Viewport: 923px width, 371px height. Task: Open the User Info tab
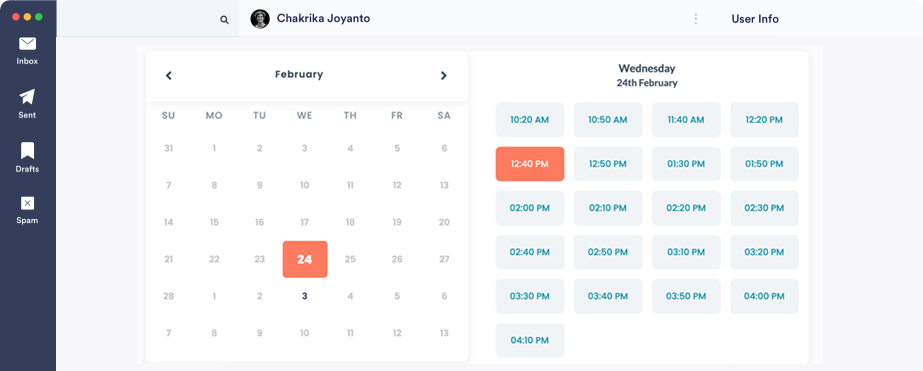coord(755,19)
